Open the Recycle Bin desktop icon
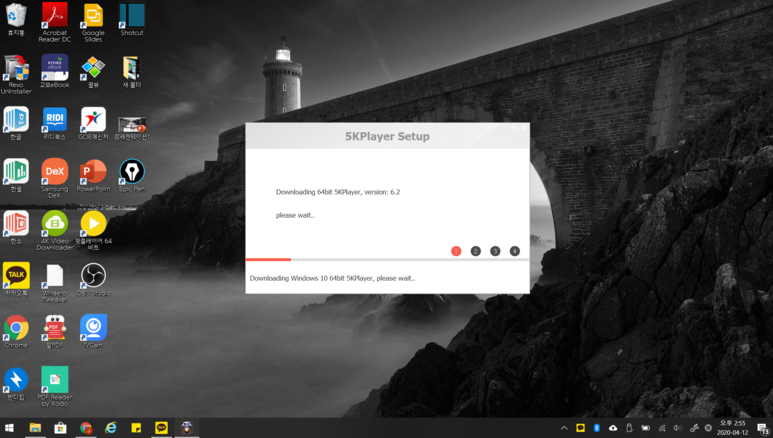 (16, 19)
